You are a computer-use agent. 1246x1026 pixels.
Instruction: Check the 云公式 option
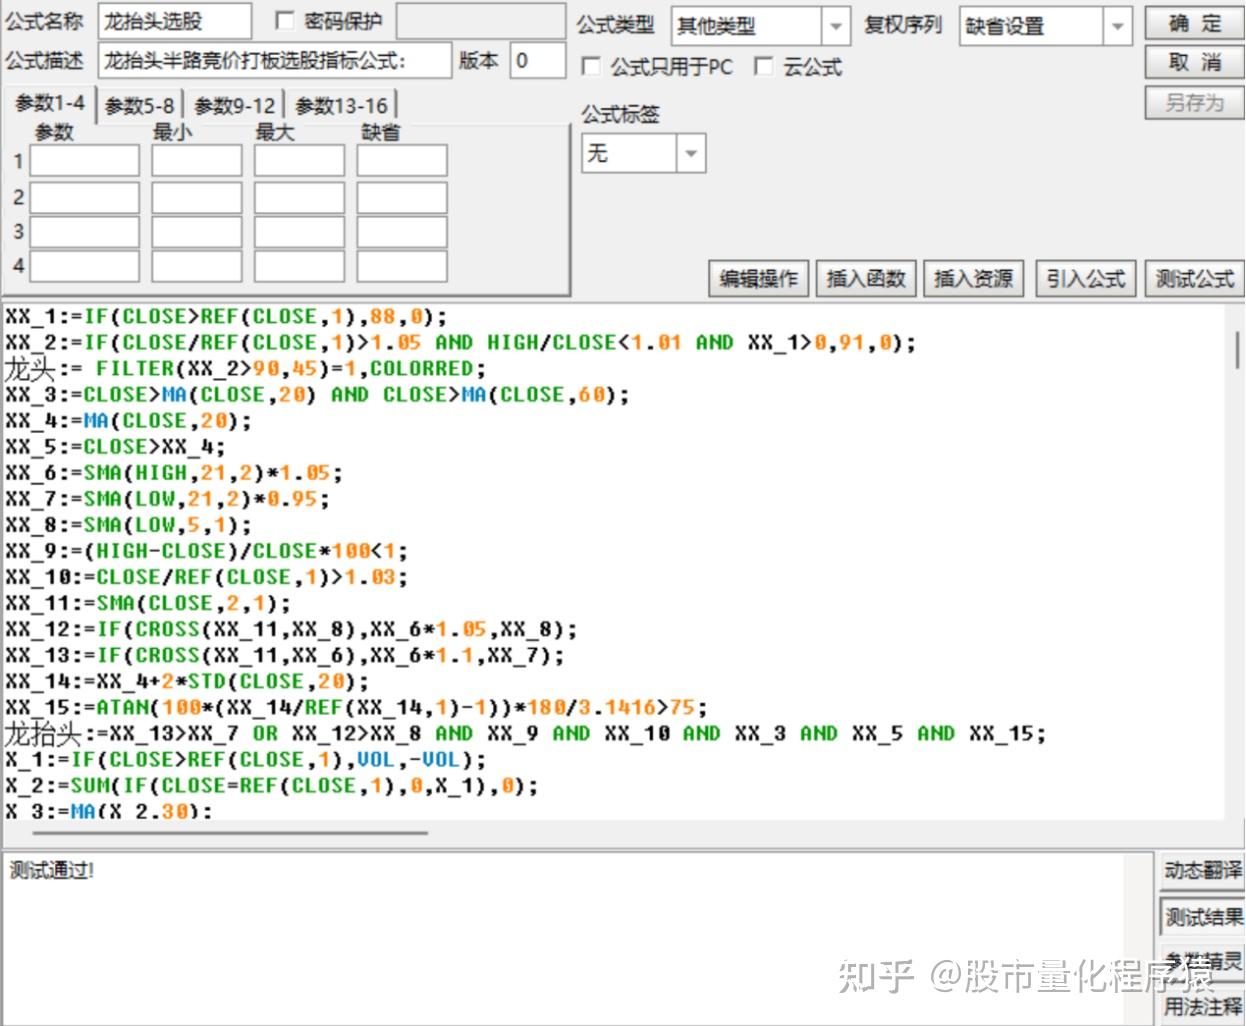[x=764, y=67]
